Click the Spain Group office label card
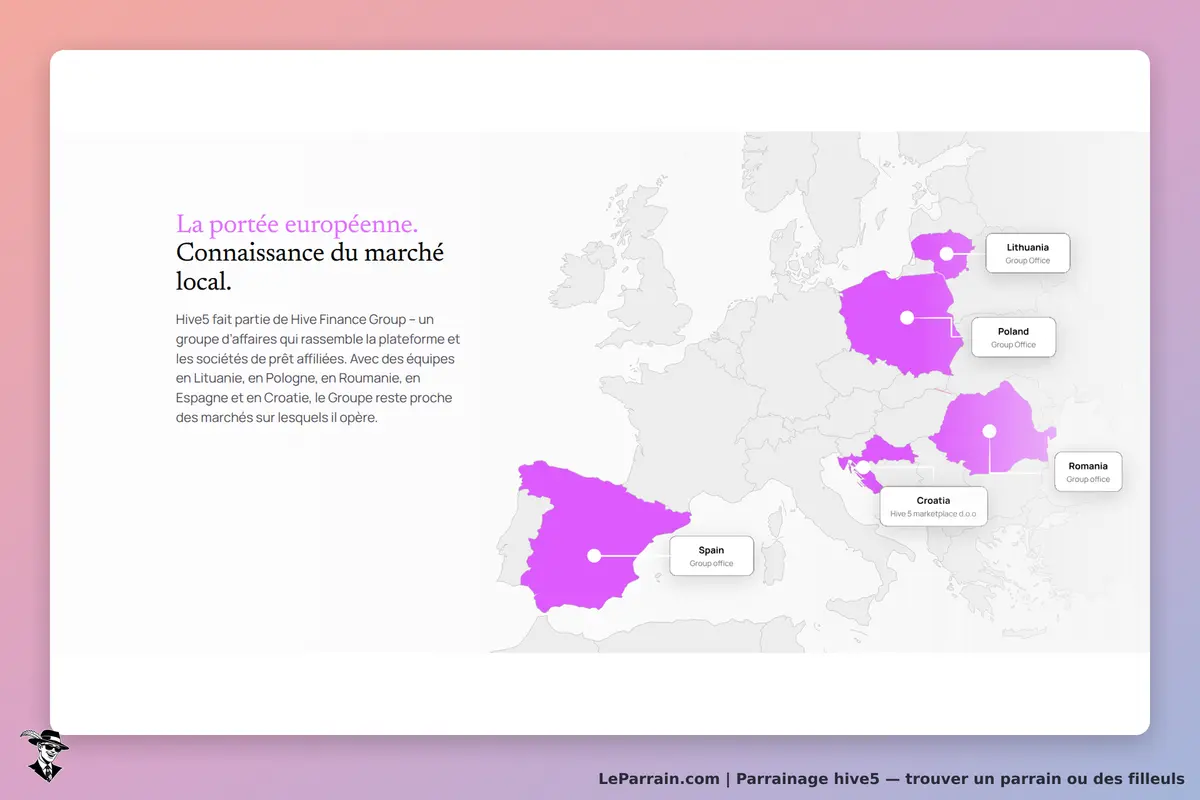This screenshot has height=800, width=1200. [711, 556]
